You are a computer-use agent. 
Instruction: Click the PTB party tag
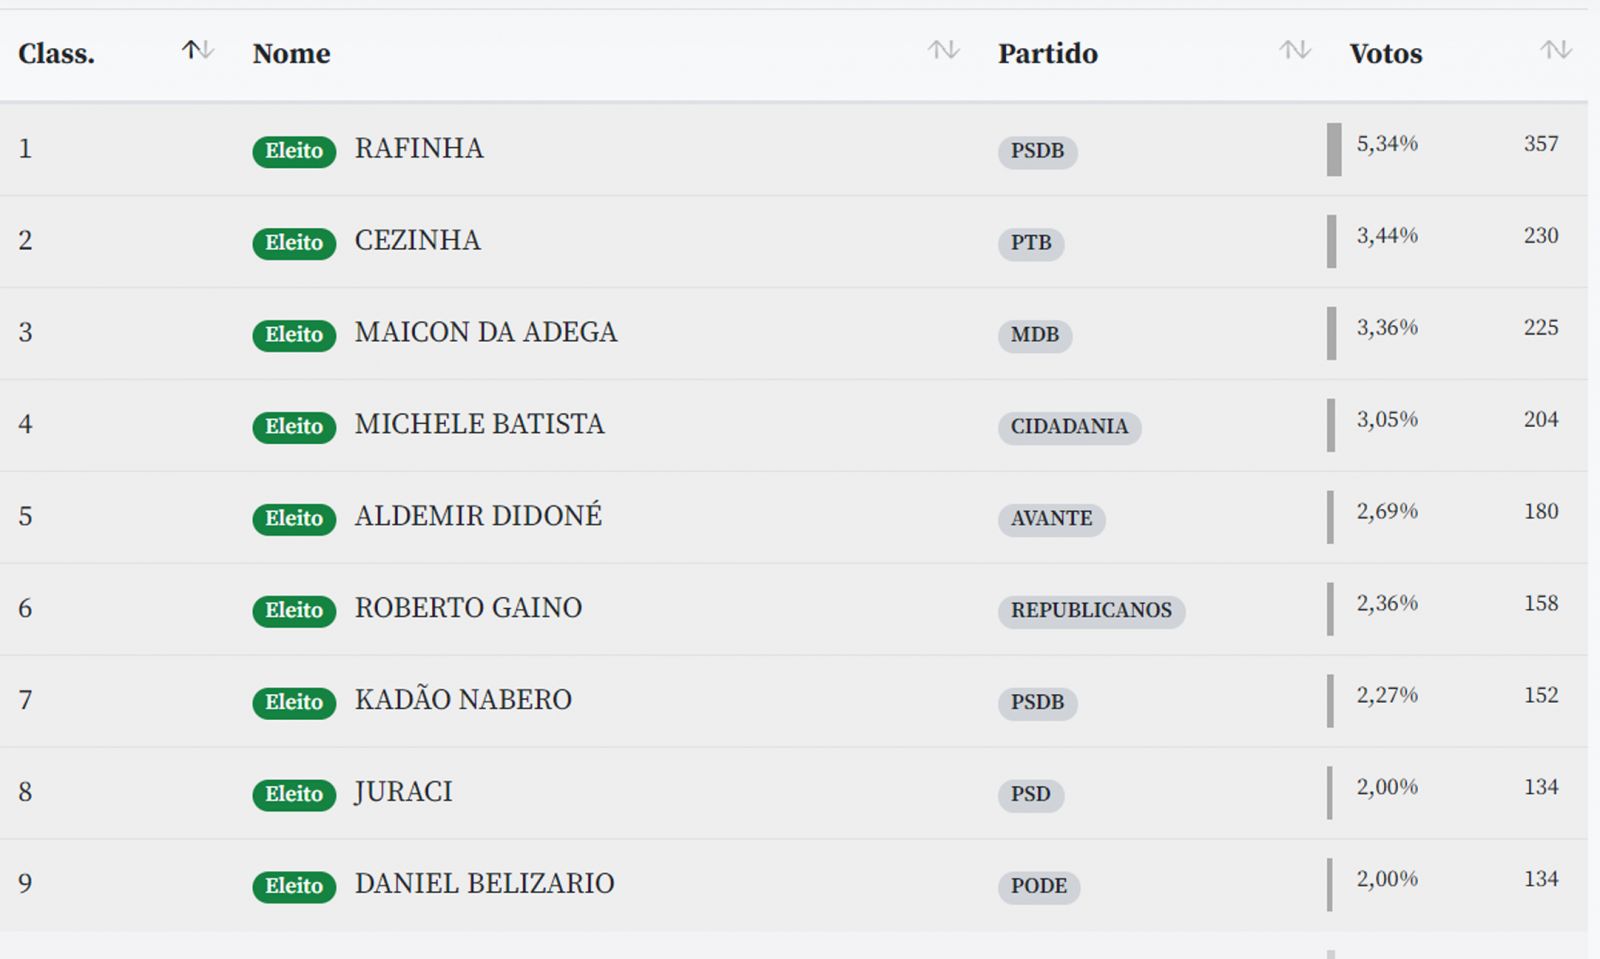tap(1031, 243)
